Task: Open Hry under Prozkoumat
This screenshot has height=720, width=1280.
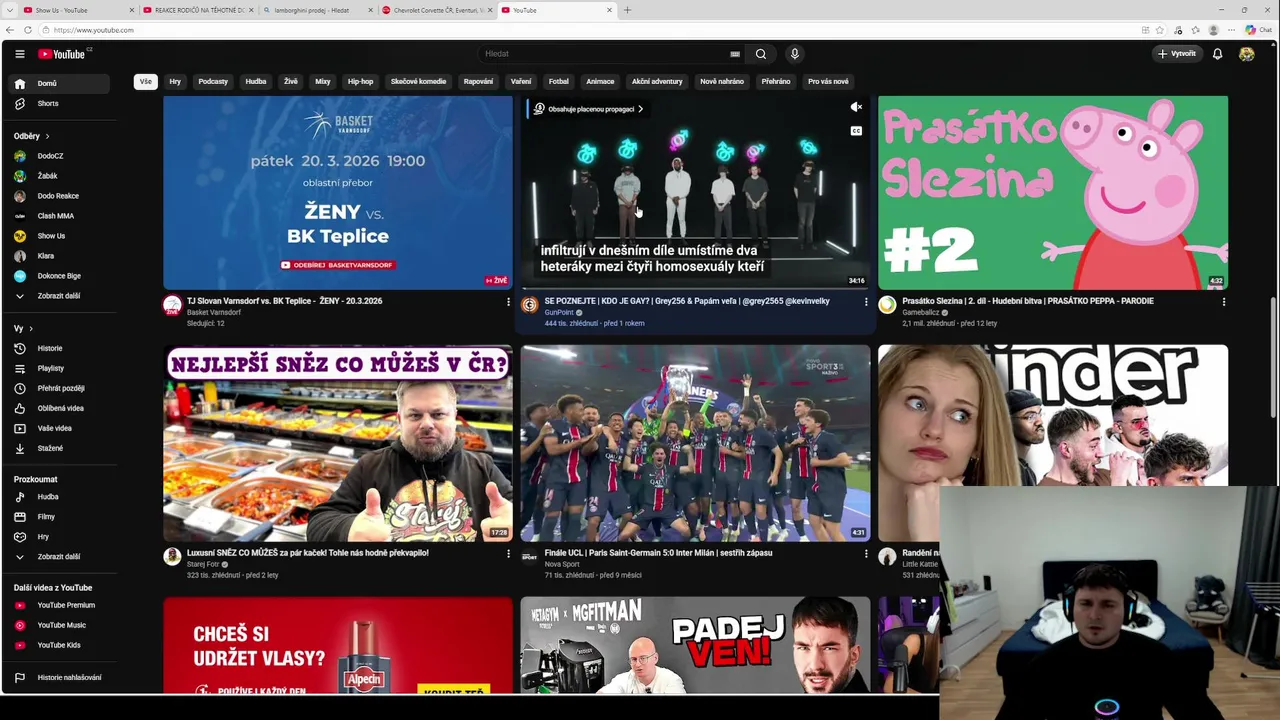Action: click(x=60, y=537)
